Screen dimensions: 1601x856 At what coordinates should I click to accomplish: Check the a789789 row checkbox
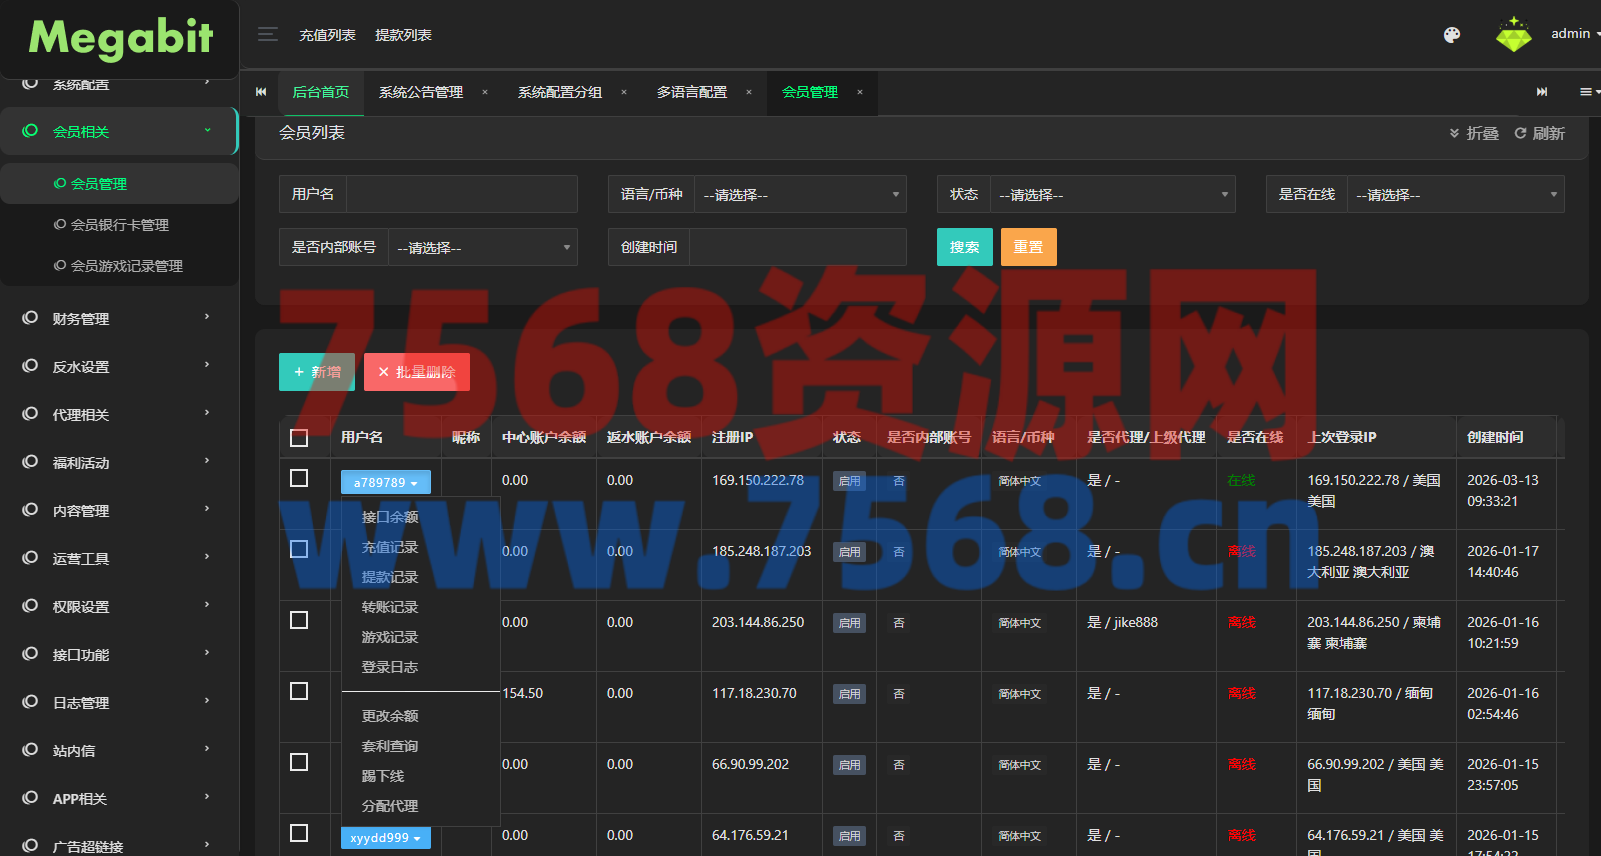click(x=299, y=479)
